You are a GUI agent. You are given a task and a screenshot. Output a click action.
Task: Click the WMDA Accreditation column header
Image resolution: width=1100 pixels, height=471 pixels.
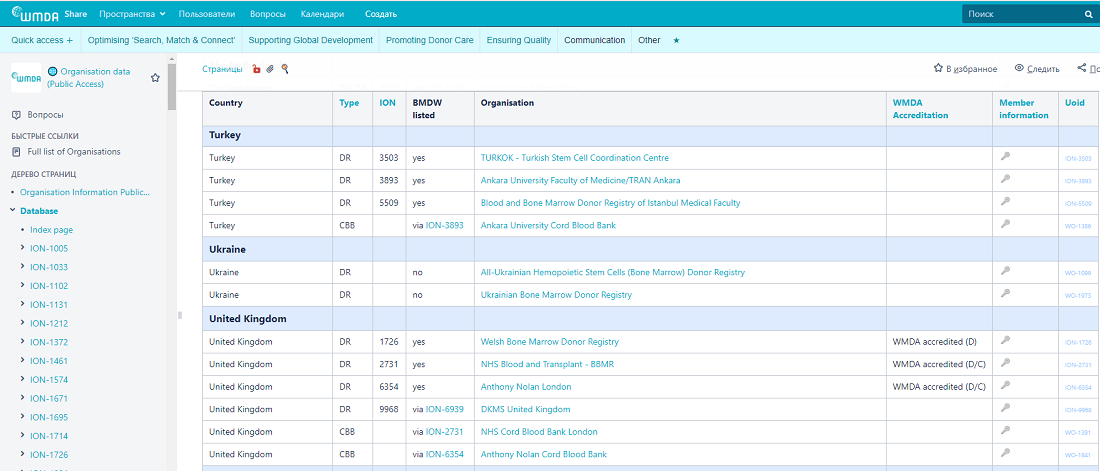click(920, 109)
